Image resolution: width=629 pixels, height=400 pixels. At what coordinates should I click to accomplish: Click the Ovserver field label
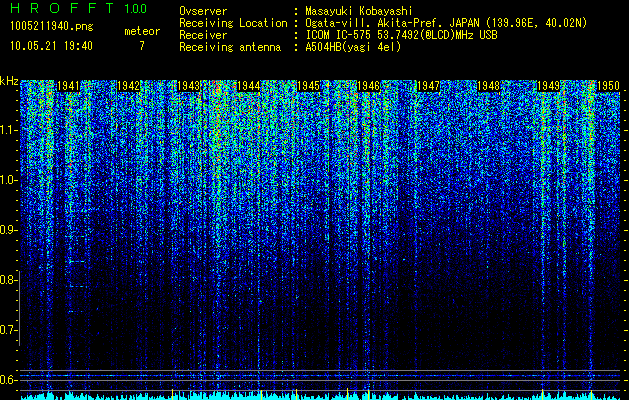203,11
